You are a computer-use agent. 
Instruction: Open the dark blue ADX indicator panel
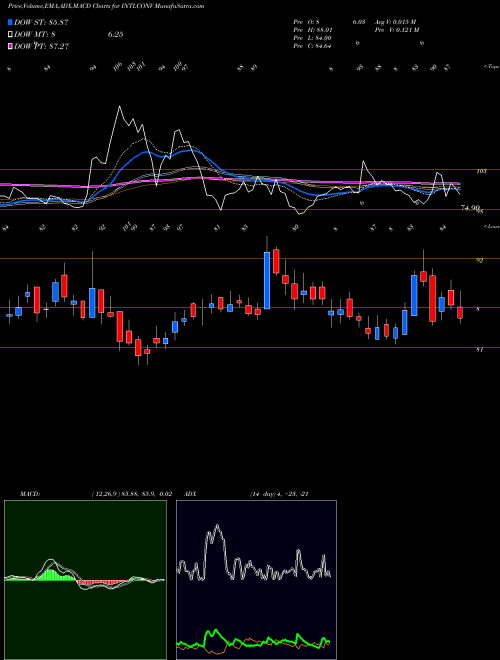(x=256, y=580)
